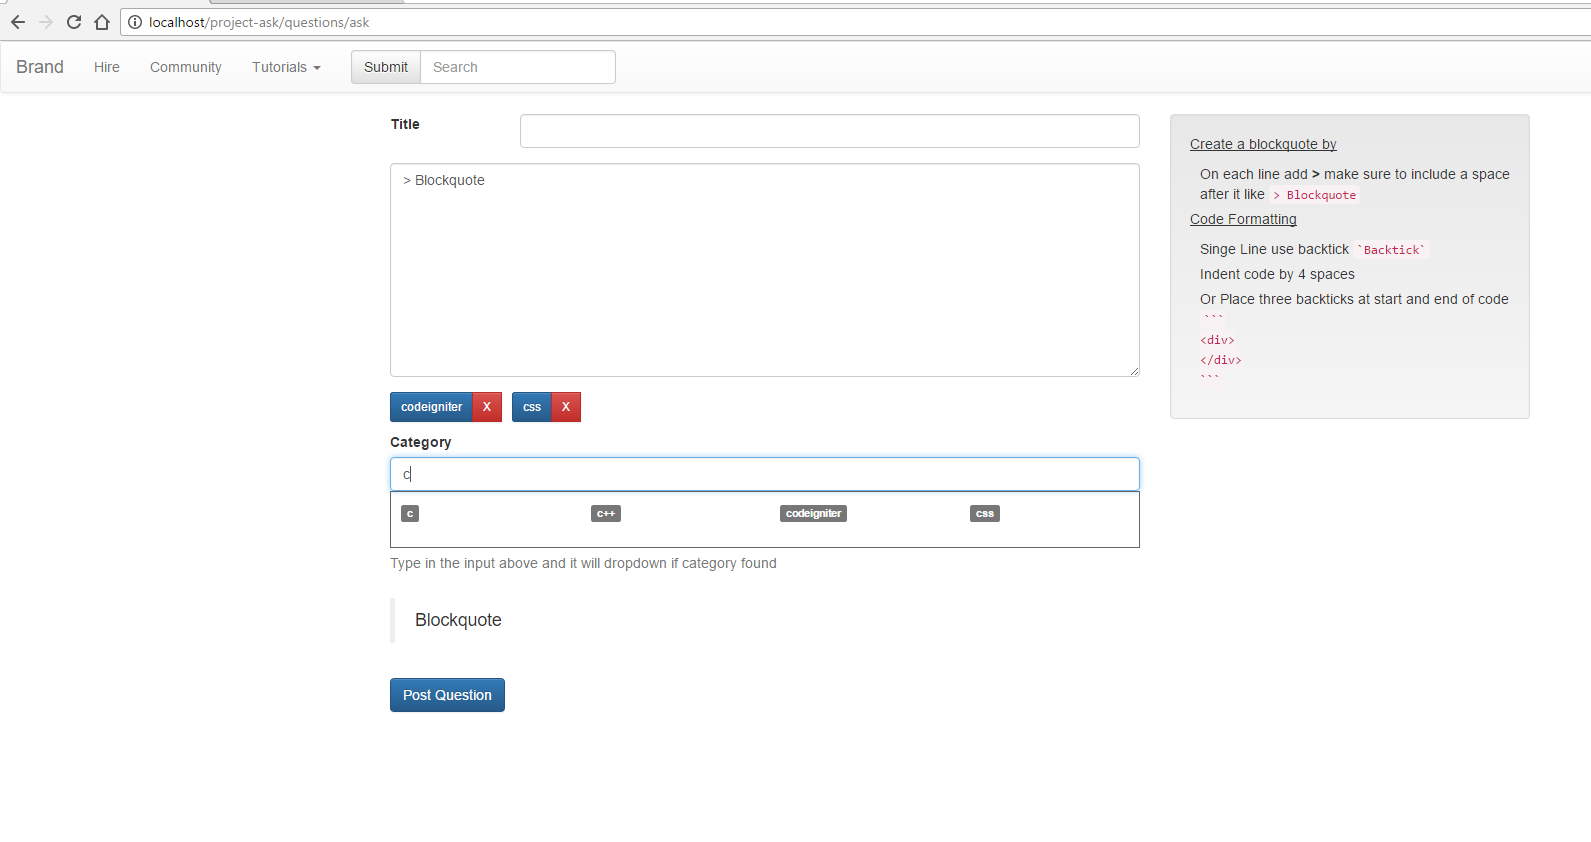Click into the Title input field
The image size is (1591, 842).
(830, 131)
